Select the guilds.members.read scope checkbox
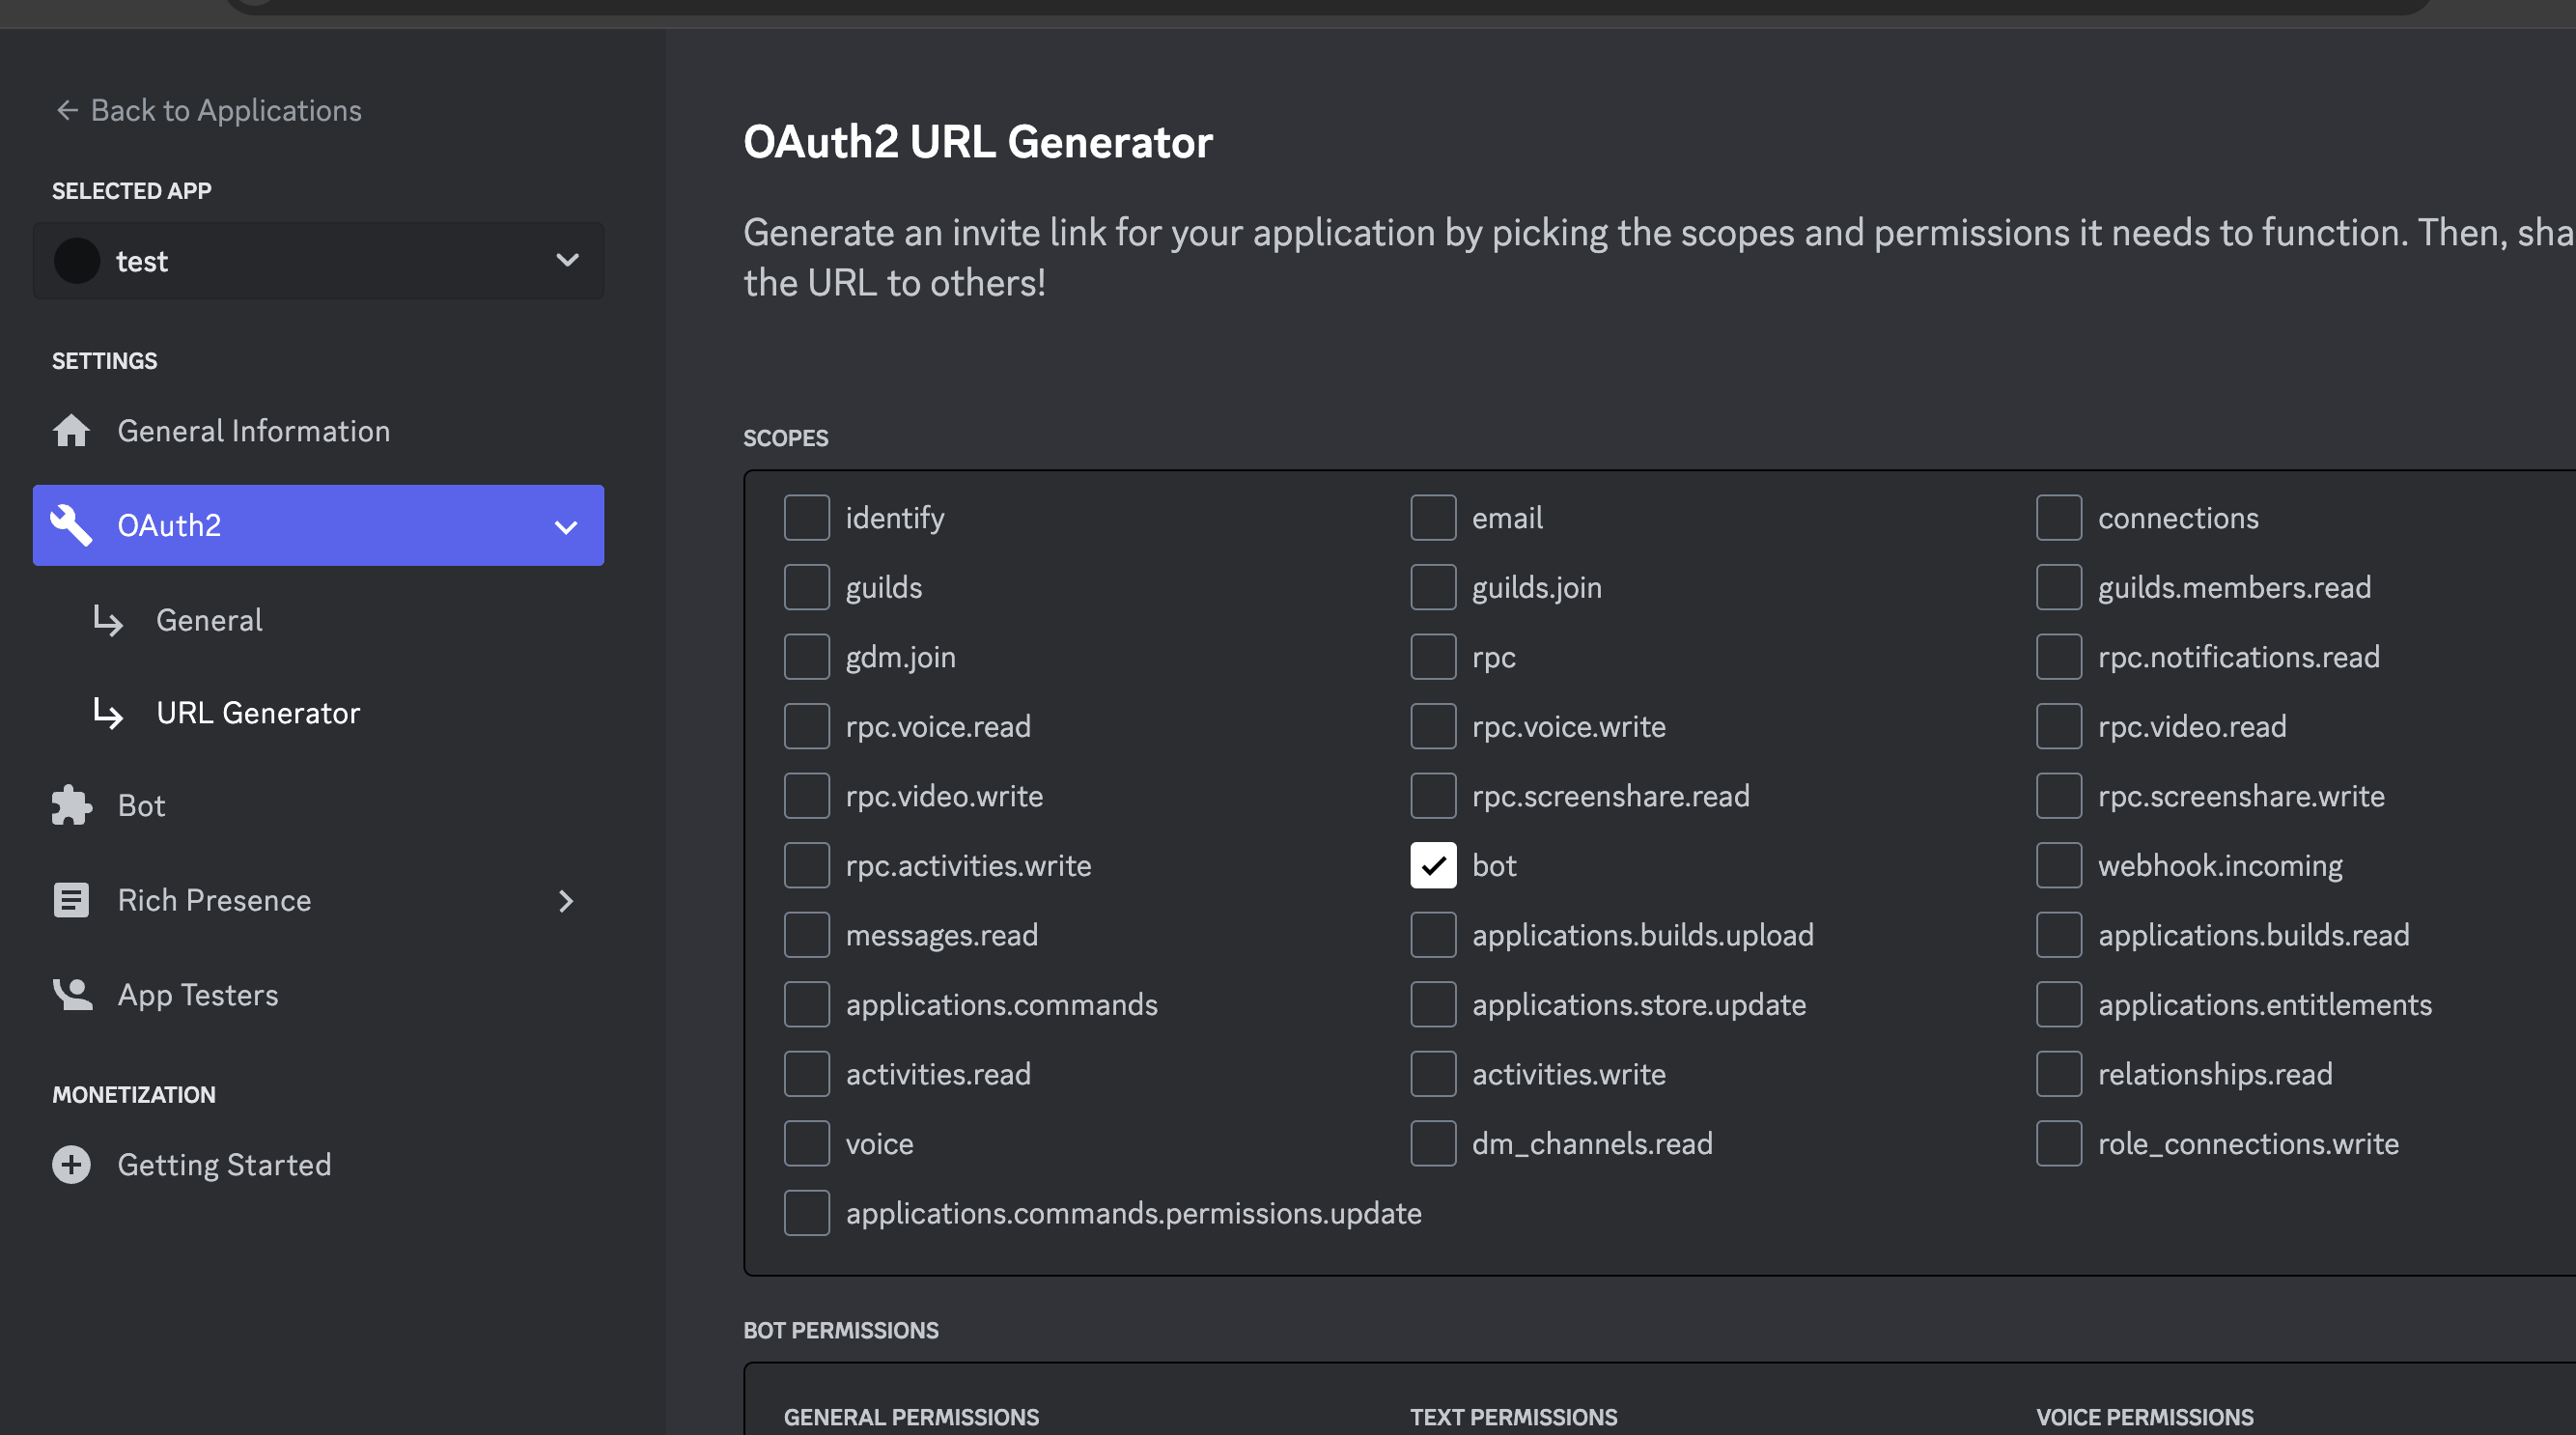The width and height of the screenshot is (2576, 1435). [2059, 587]
